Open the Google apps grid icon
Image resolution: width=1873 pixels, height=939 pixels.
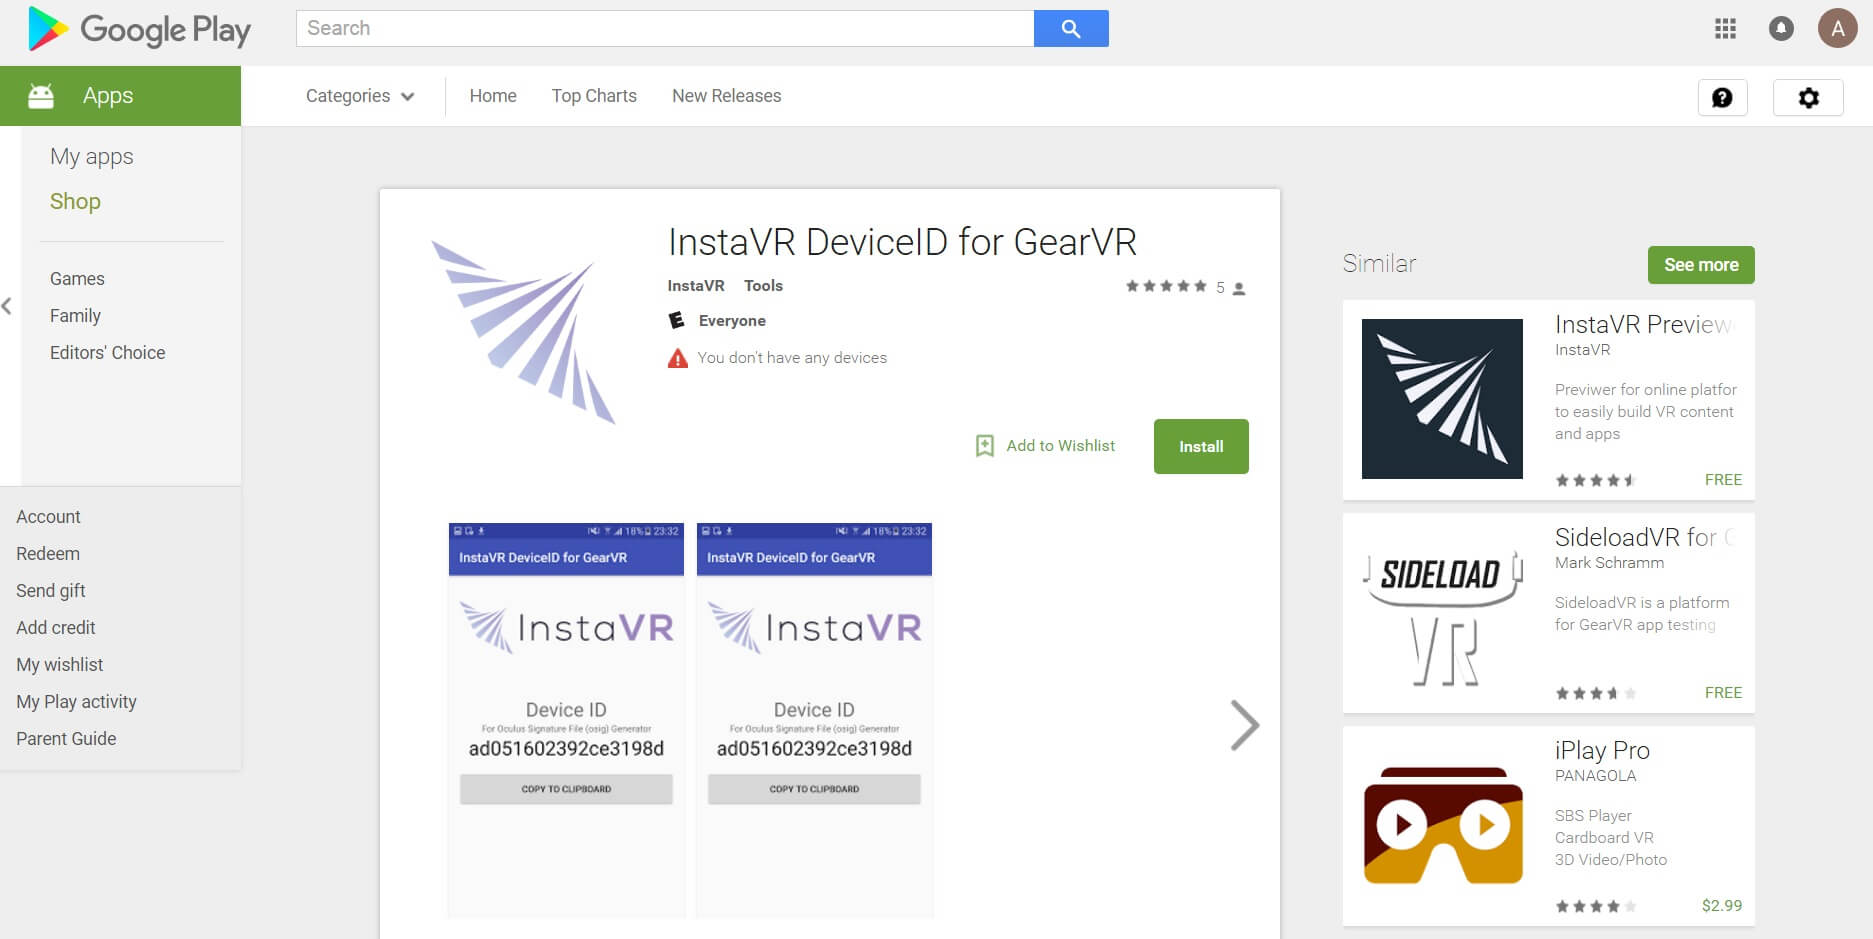pos(1725,29)
